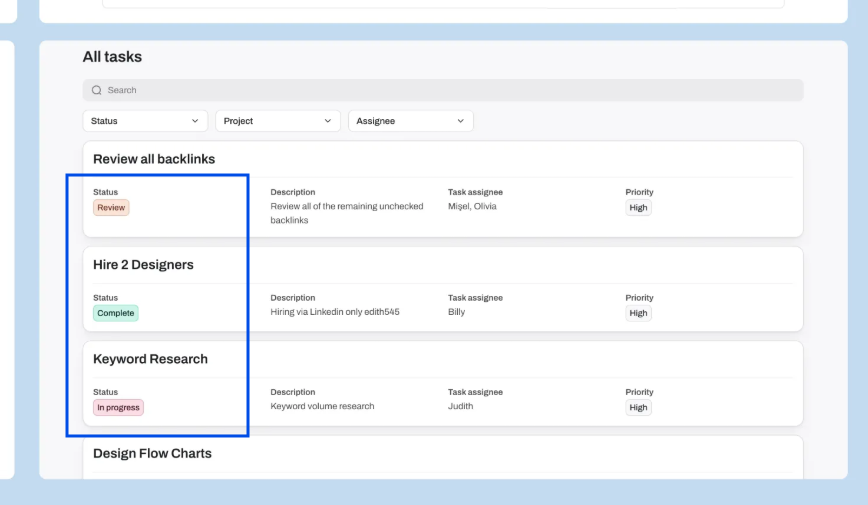The image size is (868, 505).
Task: Click the search magnifier icon
Action: point(96,90)
